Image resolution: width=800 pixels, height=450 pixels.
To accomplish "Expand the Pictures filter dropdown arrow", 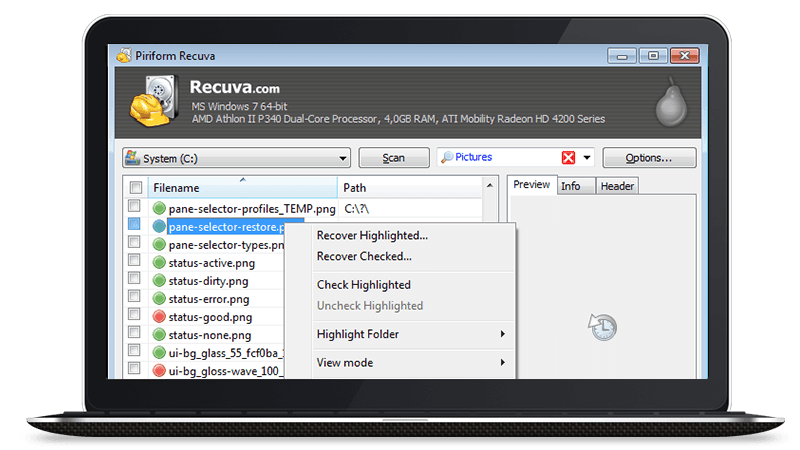I will click(587, 158).
